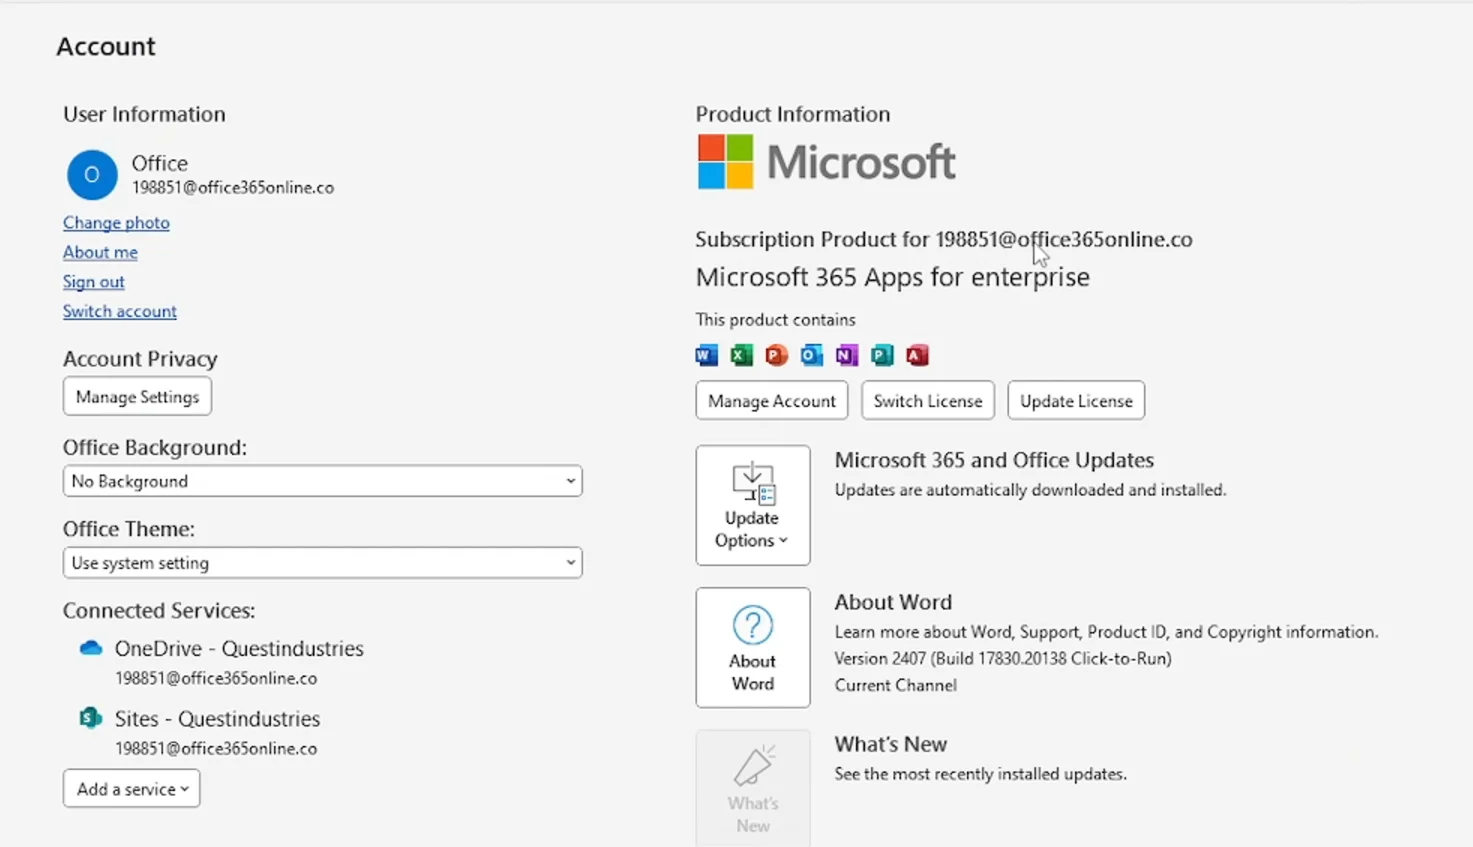Click the Office user avatar circle
Image resolution: width=1473 pixels, height=847 pixels.
[92, 175]
